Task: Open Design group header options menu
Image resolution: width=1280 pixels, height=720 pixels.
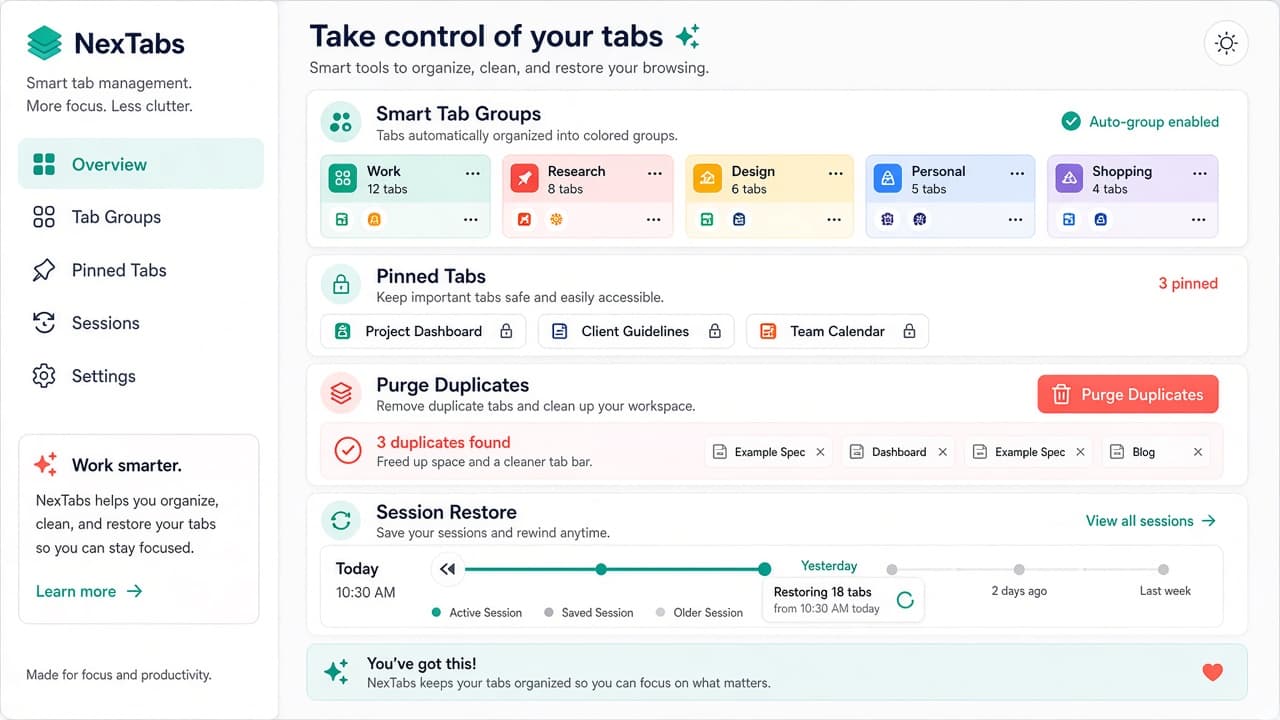Action: (835, 173)
